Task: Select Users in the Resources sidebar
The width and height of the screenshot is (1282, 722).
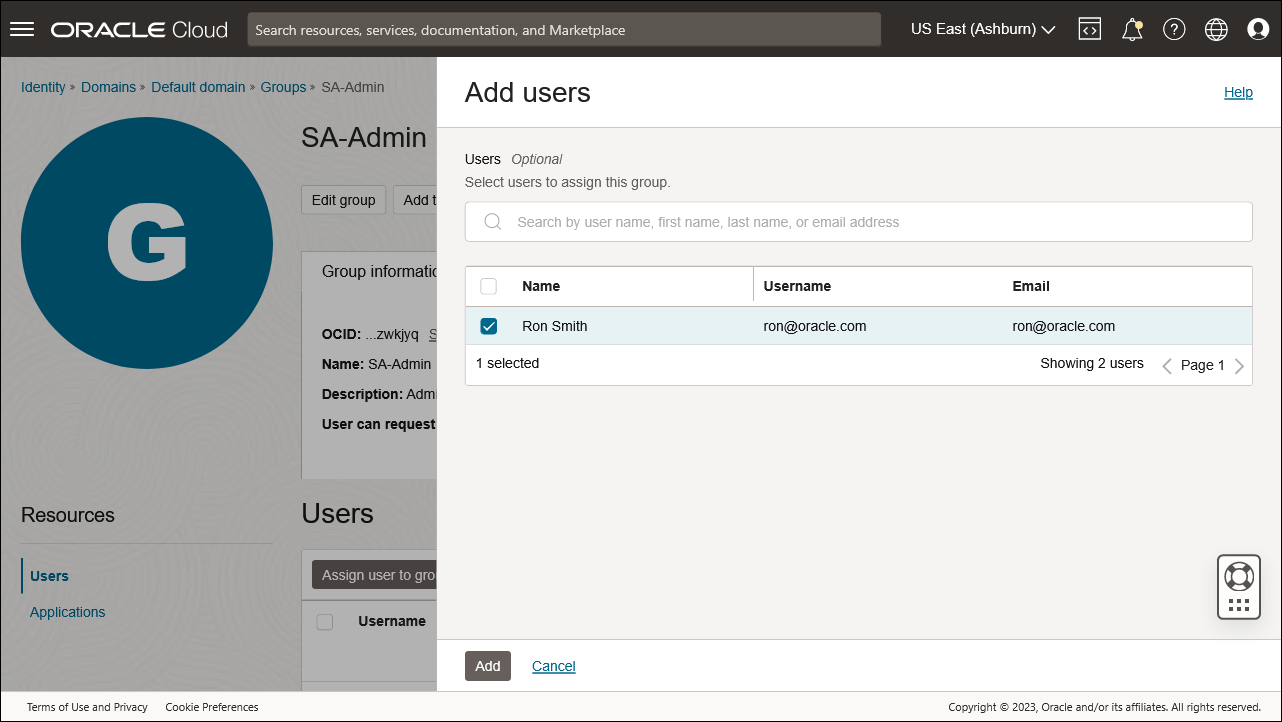Action: pos(49,575)
